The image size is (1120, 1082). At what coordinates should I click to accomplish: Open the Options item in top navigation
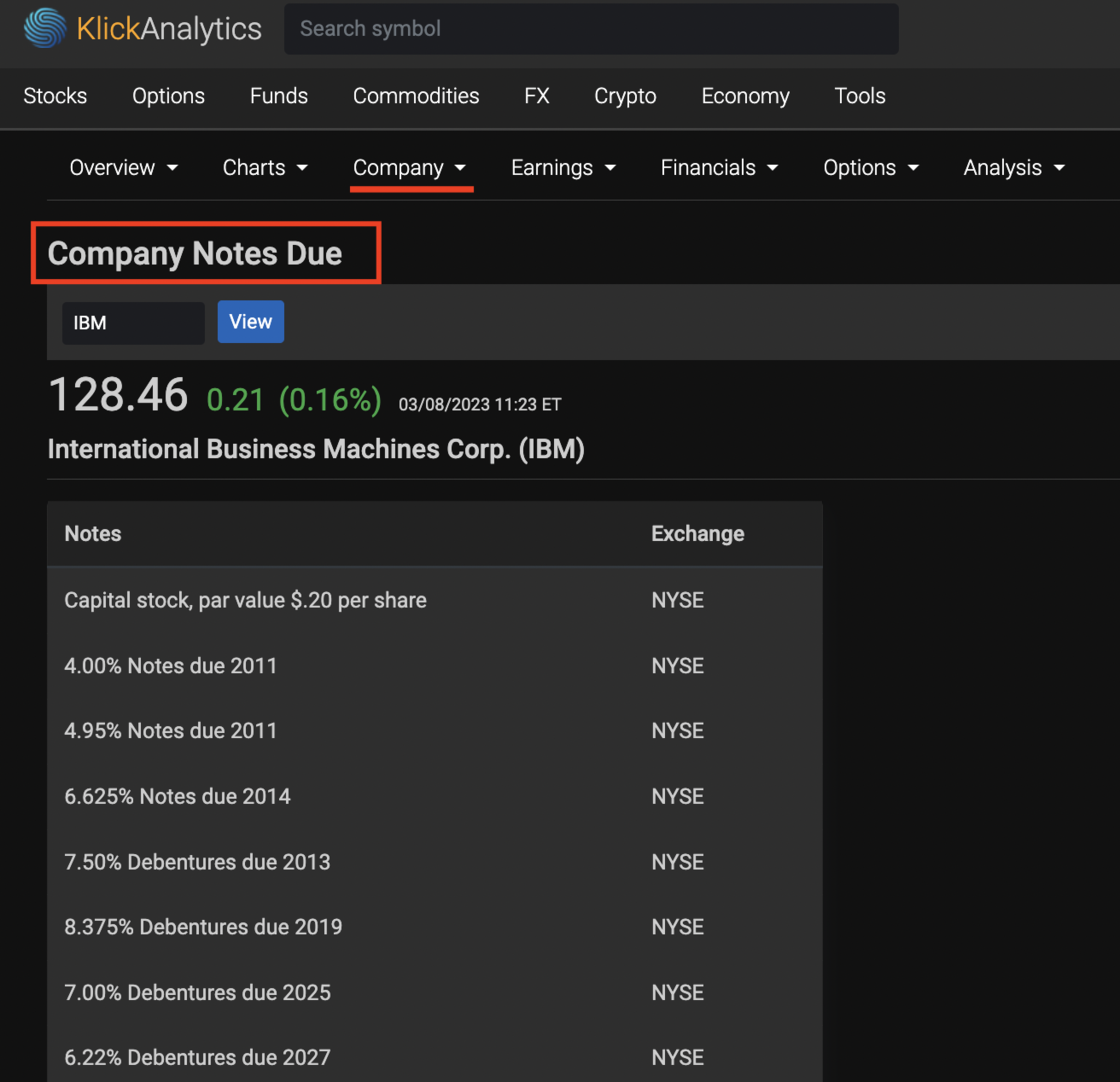[x=168, y=96]
